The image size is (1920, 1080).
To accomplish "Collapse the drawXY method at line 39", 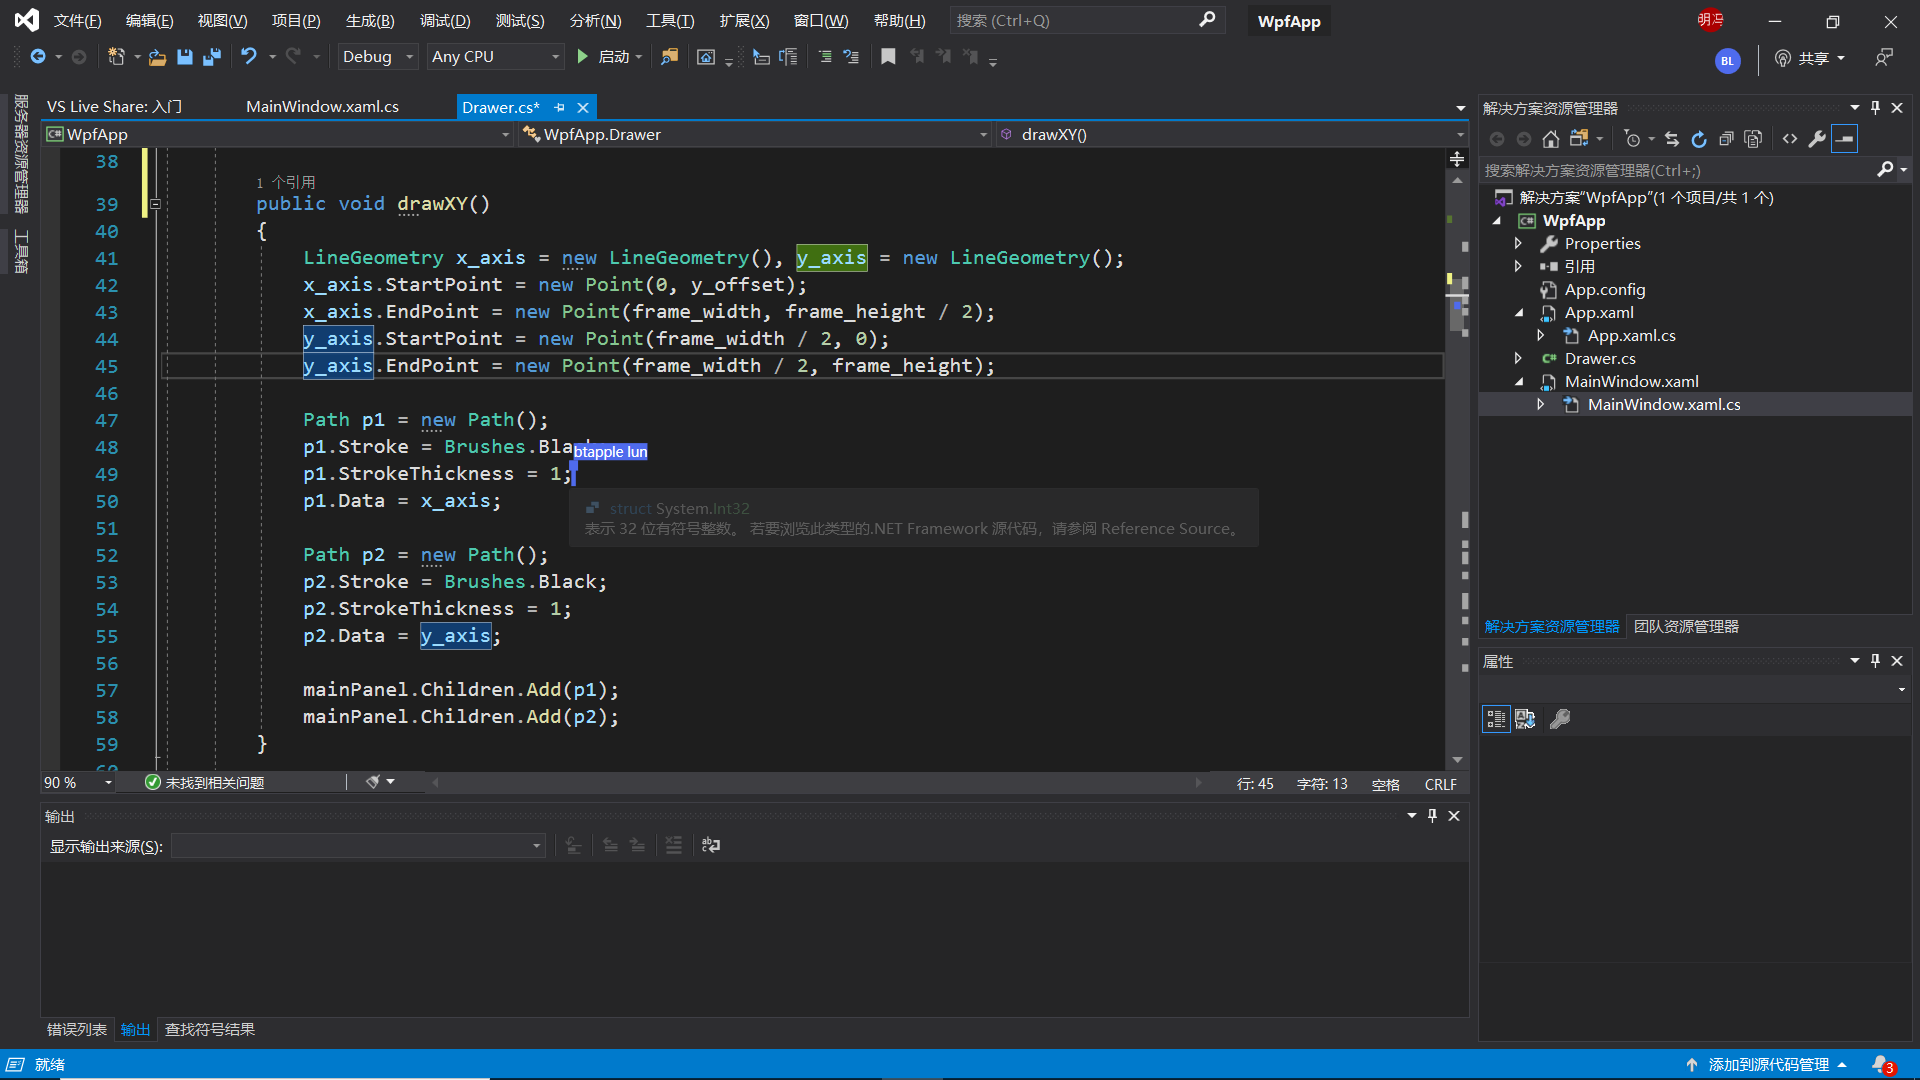I will pyautogui.click(x=155, y=204).
